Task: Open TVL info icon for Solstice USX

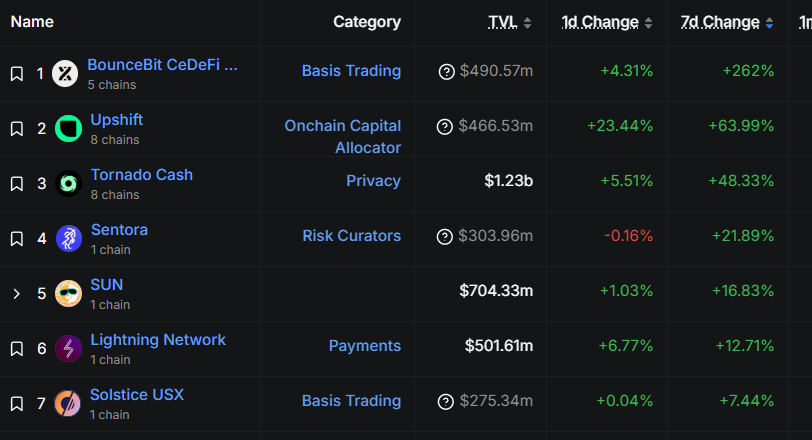Action: pyautogui.click(x=446, y=401)
